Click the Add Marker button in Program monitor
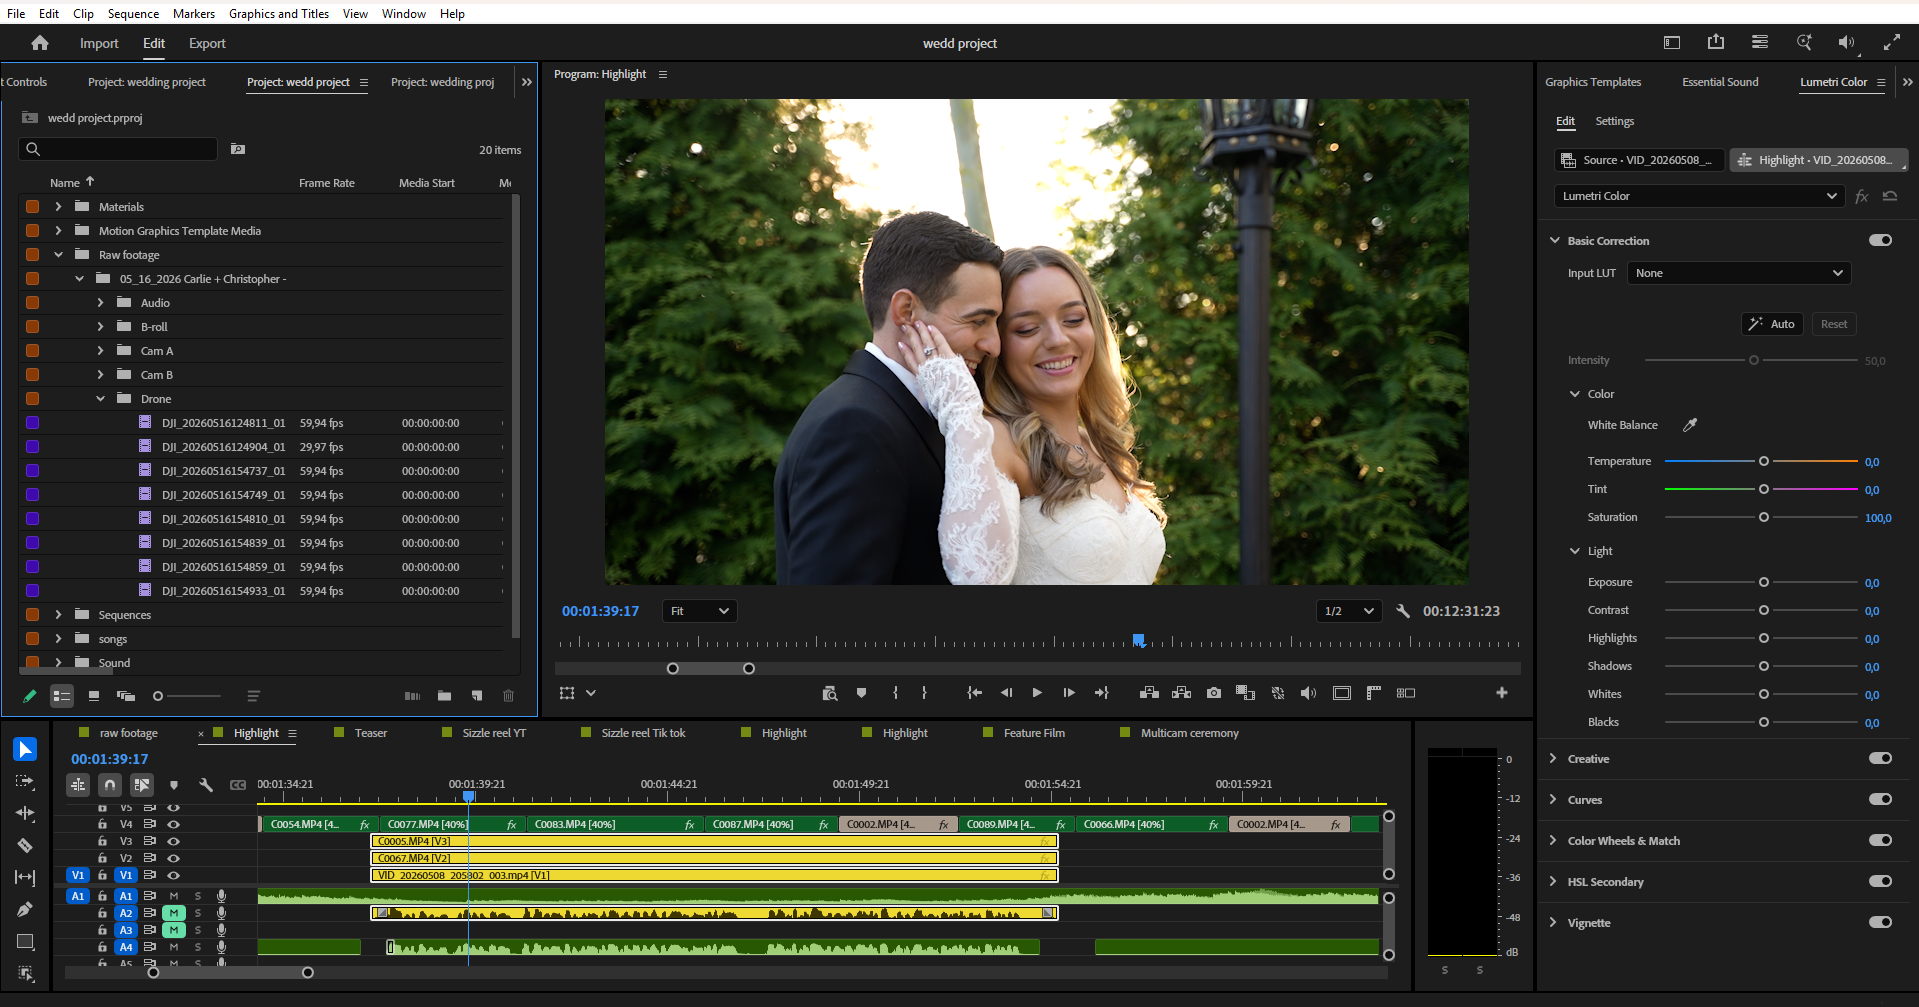1919x1007 pixels. [x=861, y=693]
